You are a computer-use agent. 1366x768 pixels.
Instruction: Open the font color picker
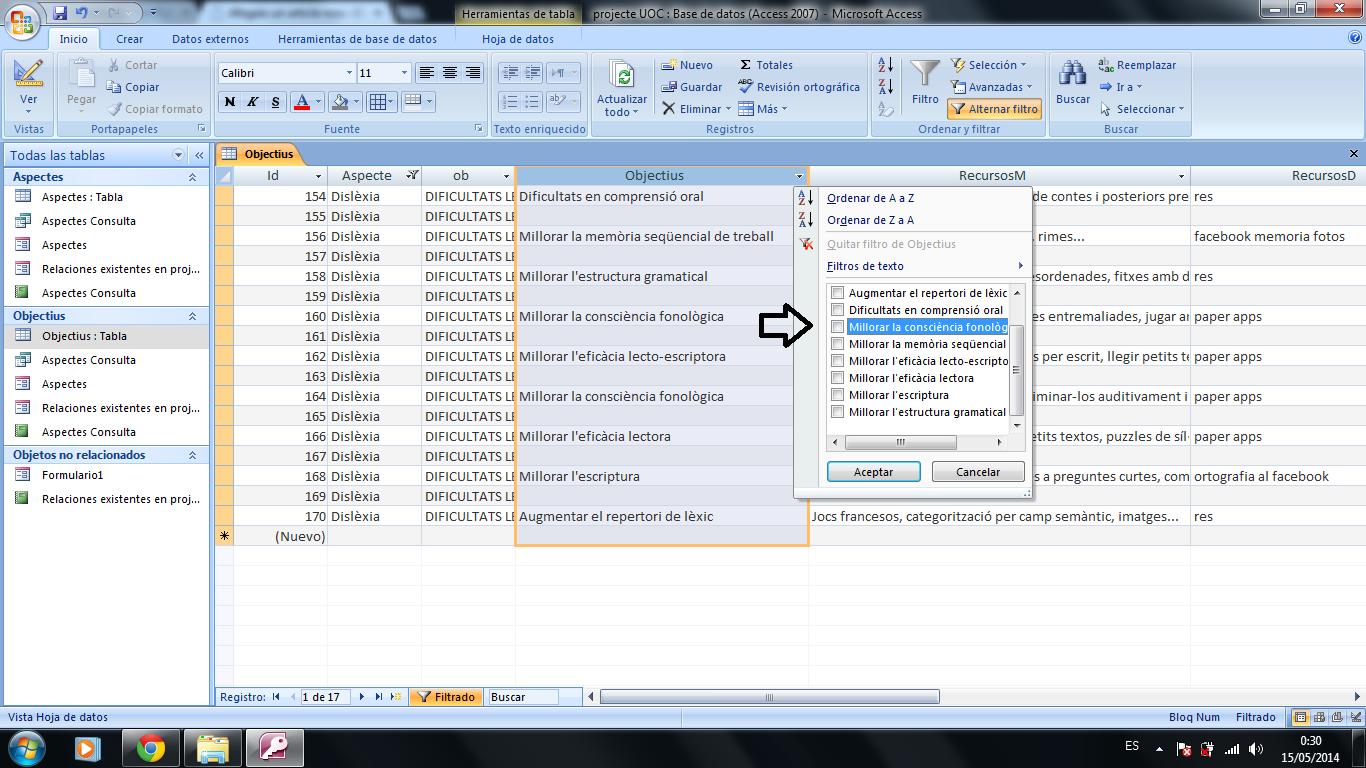click(x=319, y=102)
